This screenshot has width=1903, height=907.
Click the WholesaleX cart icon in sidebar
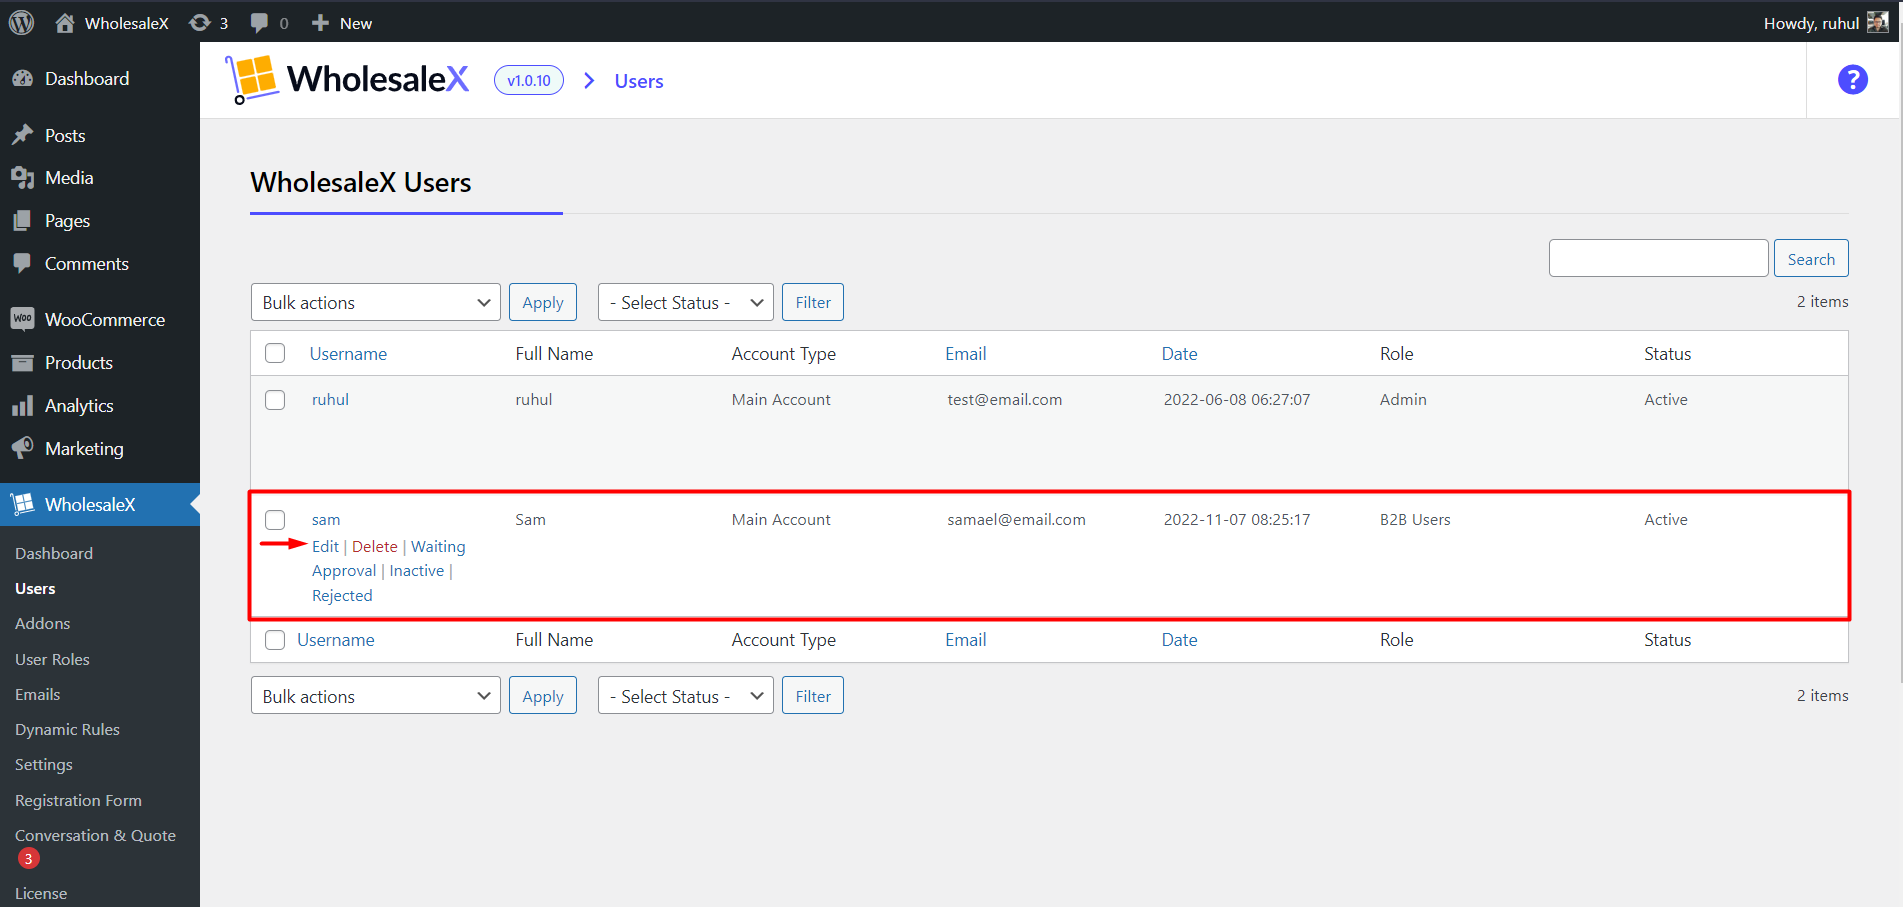(x=22, y=504)
